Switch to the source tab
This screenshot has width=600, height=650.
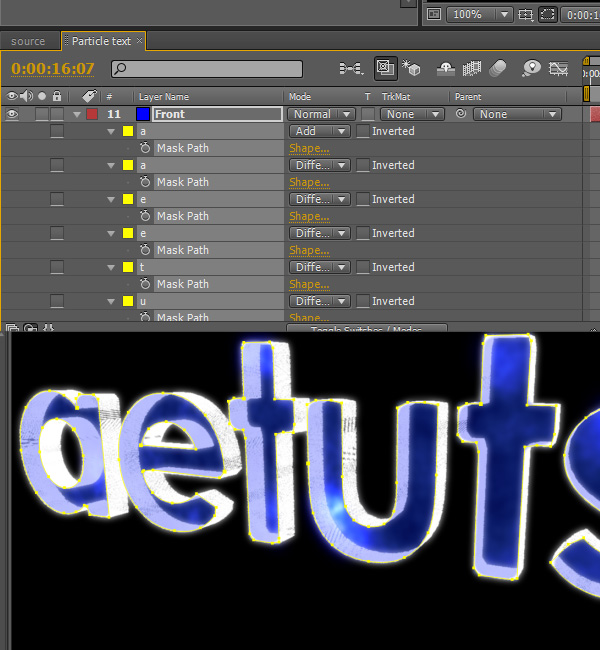click(x=28, y=41)
